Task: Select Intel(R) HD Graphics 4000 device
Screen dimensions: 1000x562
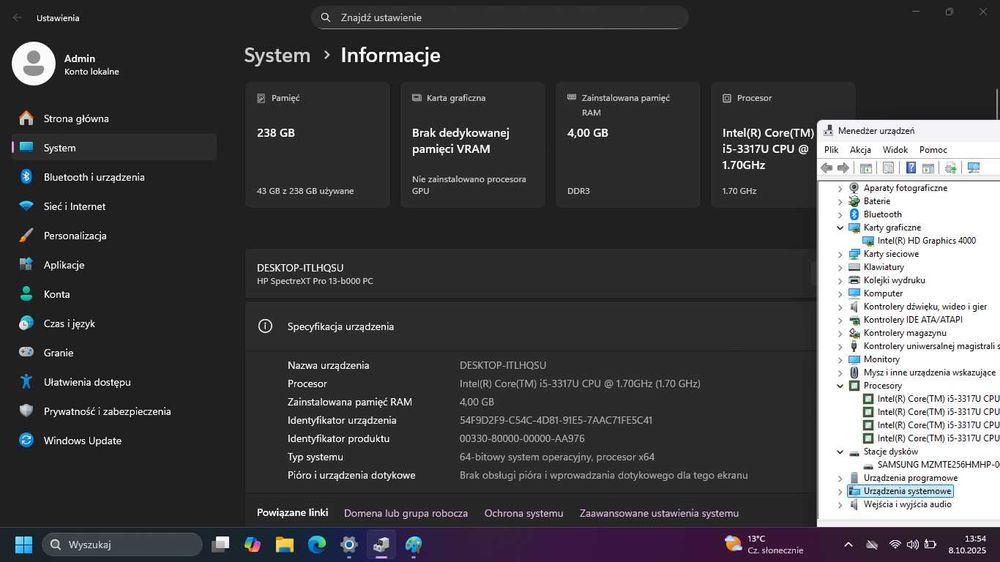Action: (926, 240)
